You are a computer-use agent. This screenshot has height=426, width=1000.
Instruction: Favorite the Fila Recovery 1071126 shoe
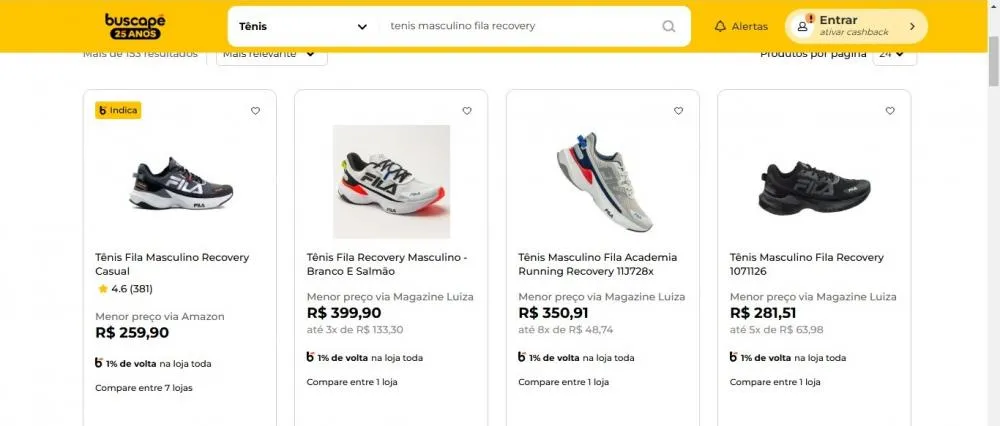point(890,111)
